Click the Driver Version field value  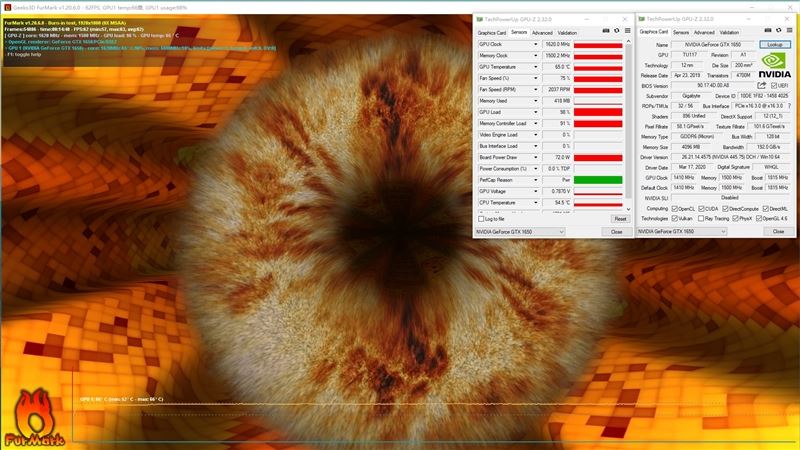pyautogui.click(x=731, y=157)
